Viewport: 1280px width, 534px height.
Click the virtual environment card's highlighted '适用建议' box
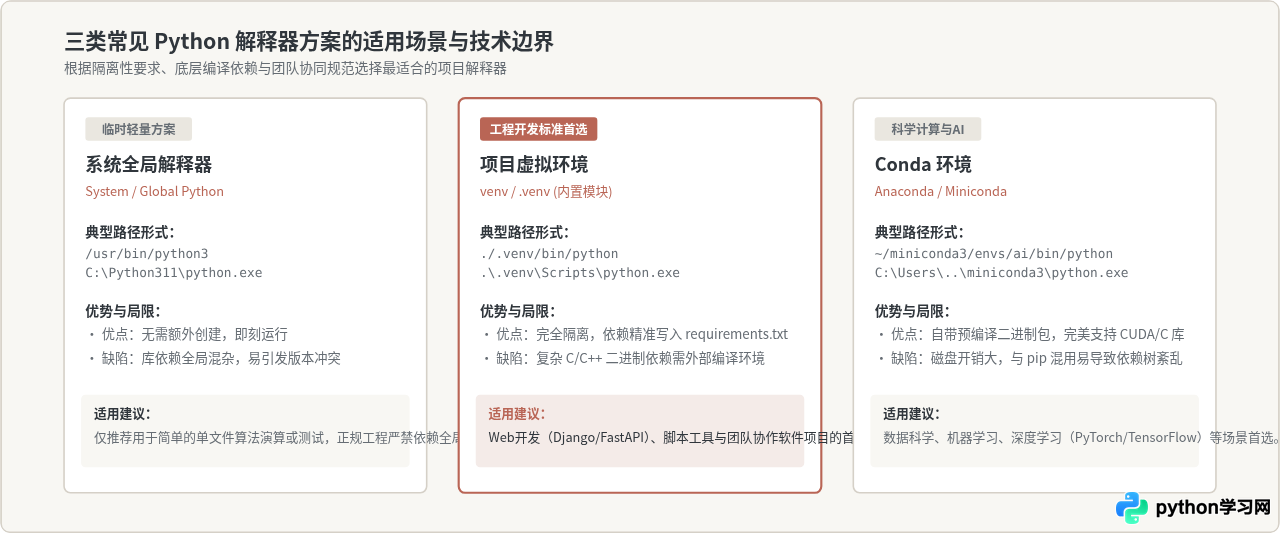click(640, 430)
